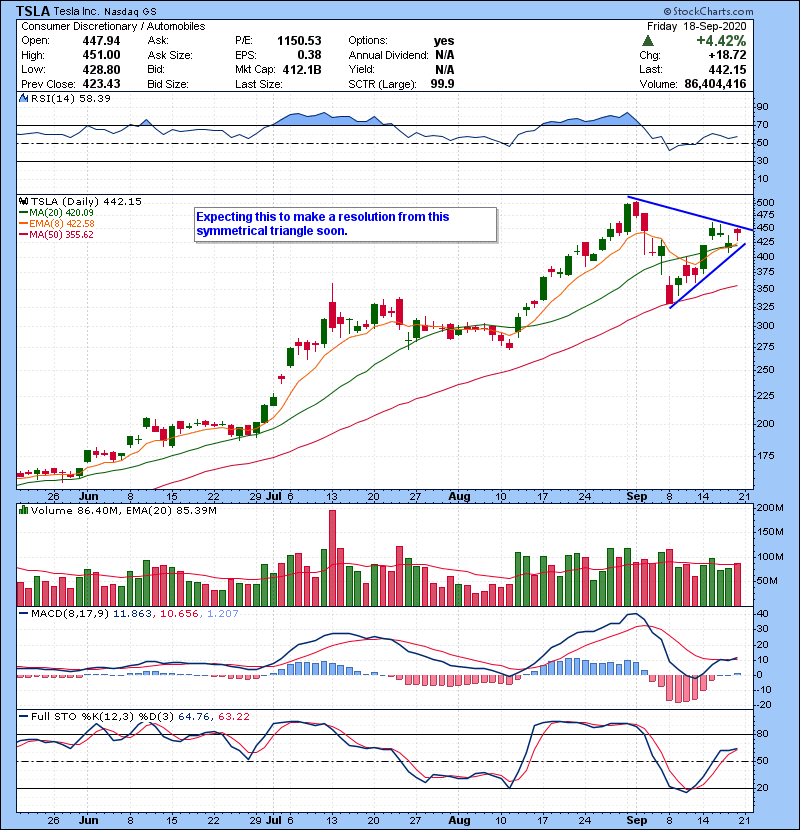Click the Nasdaq GS exchange label

click(x=130, y=11)
